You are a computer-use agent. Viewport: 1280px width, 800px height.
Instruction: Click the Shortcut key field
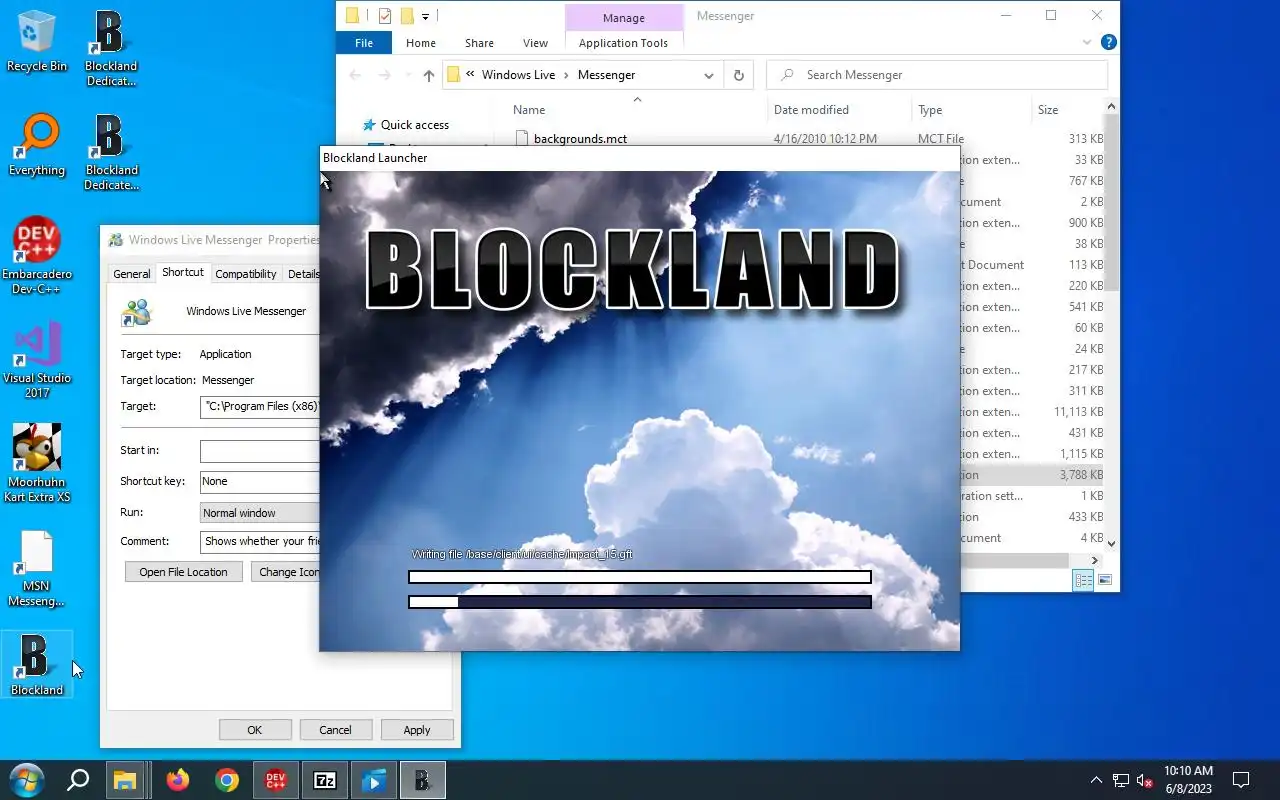click(260, 481)
